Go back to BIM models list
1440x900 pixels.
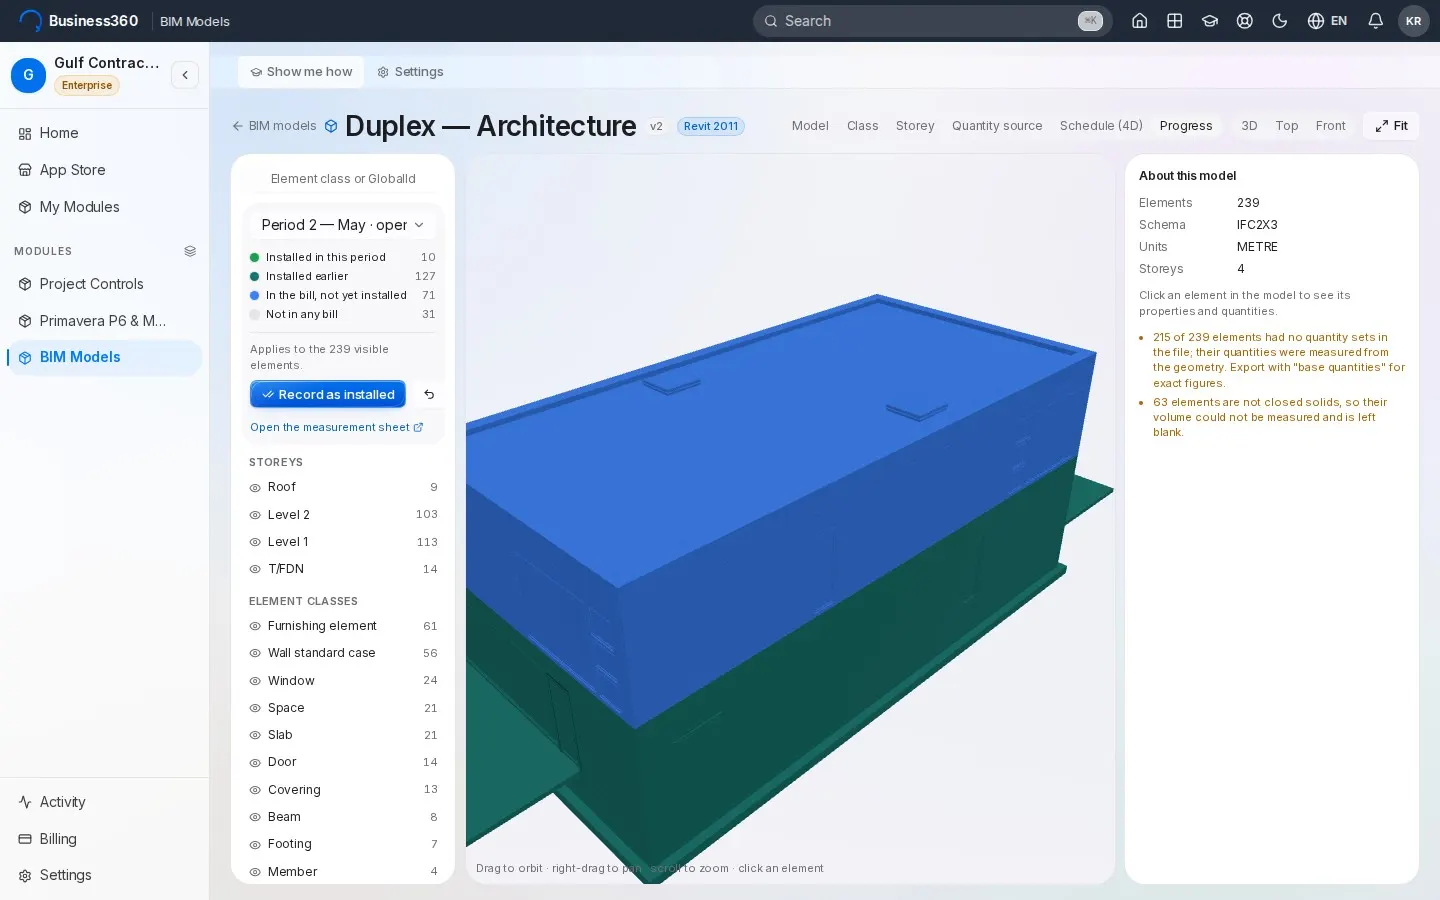pyautogui.click(x=274, y=126)
